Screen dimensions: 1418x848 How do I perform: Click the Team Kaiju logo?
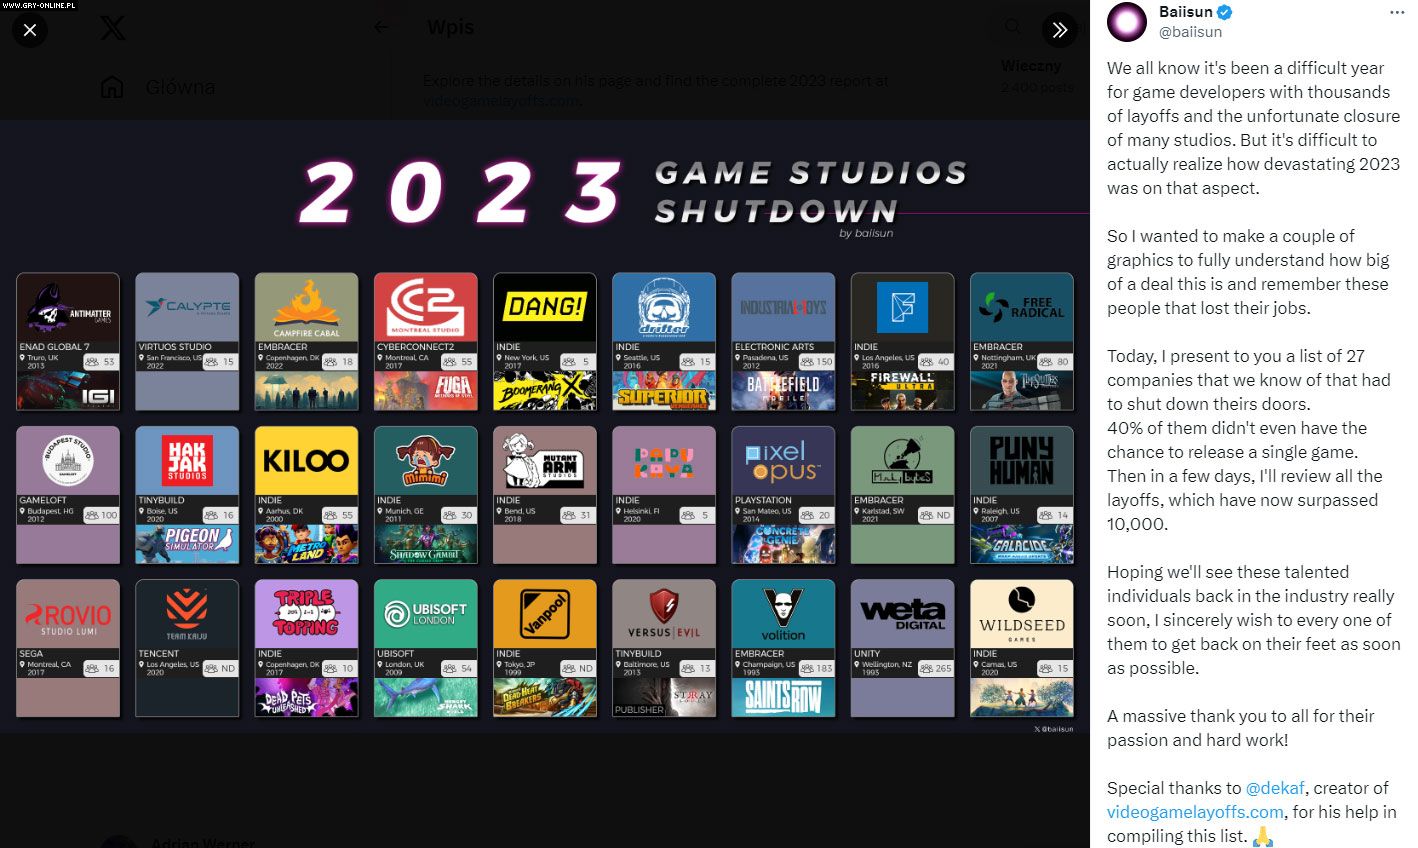pos(187,614)
